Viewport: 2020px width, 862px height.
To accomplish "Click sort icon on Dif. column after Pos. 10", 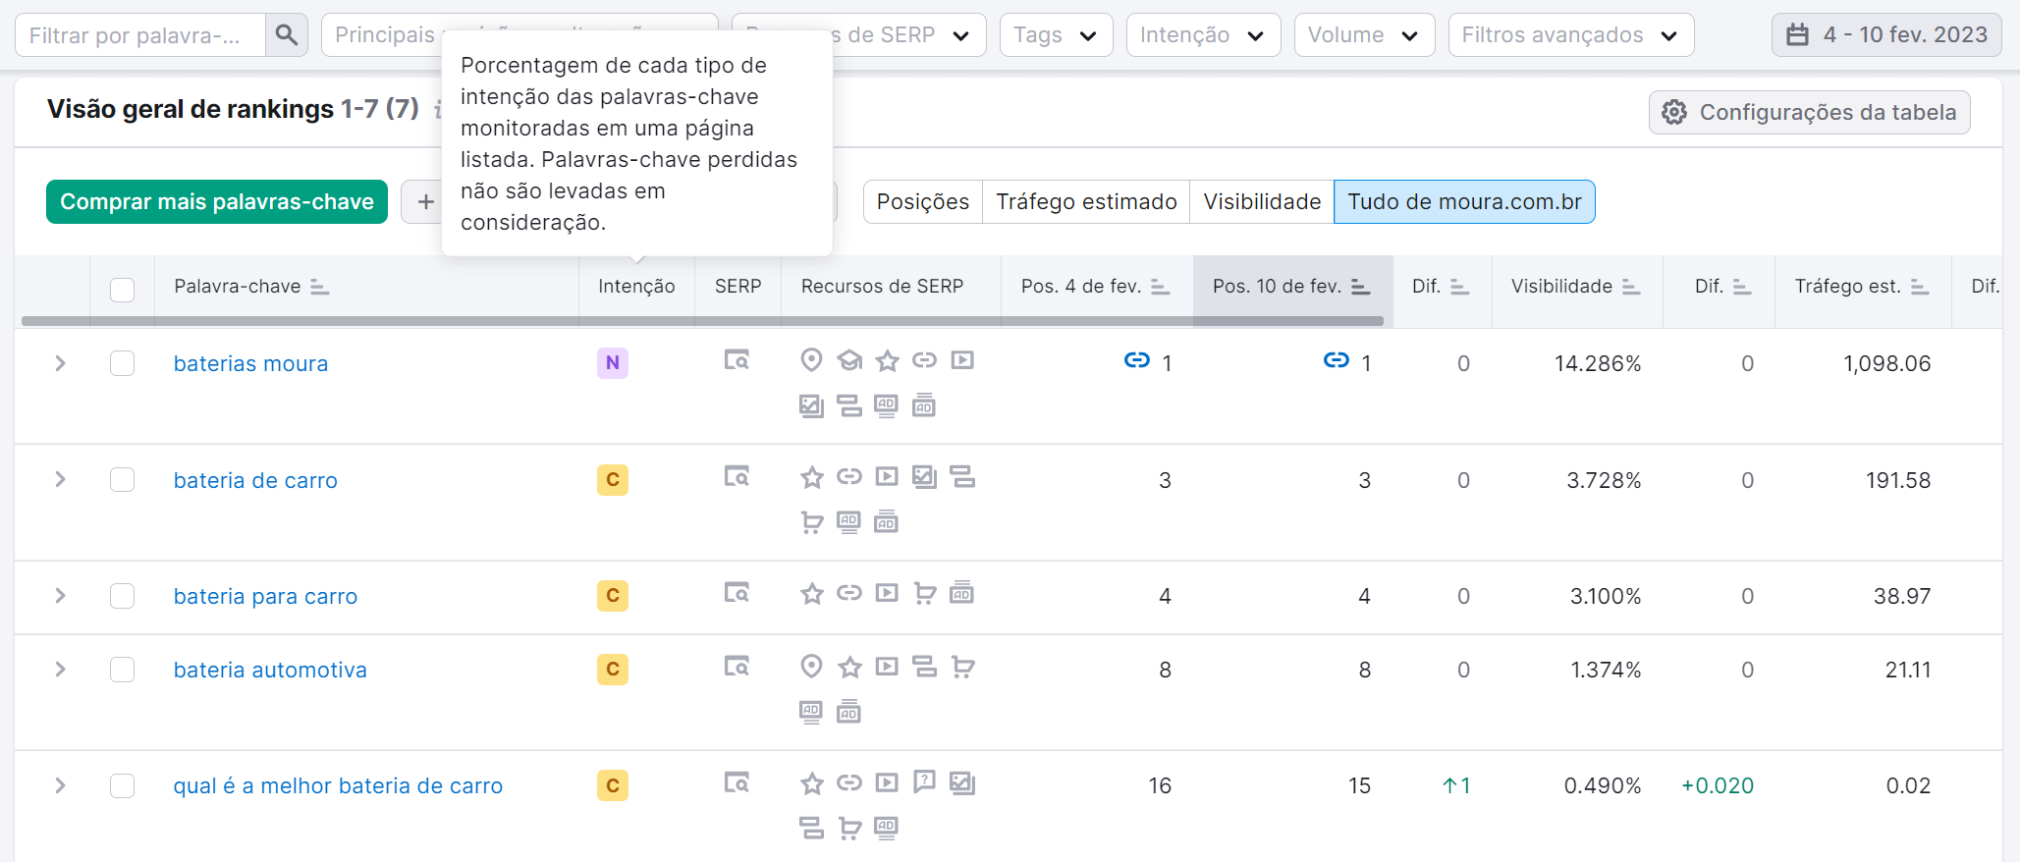I will tap(1459, 287).
